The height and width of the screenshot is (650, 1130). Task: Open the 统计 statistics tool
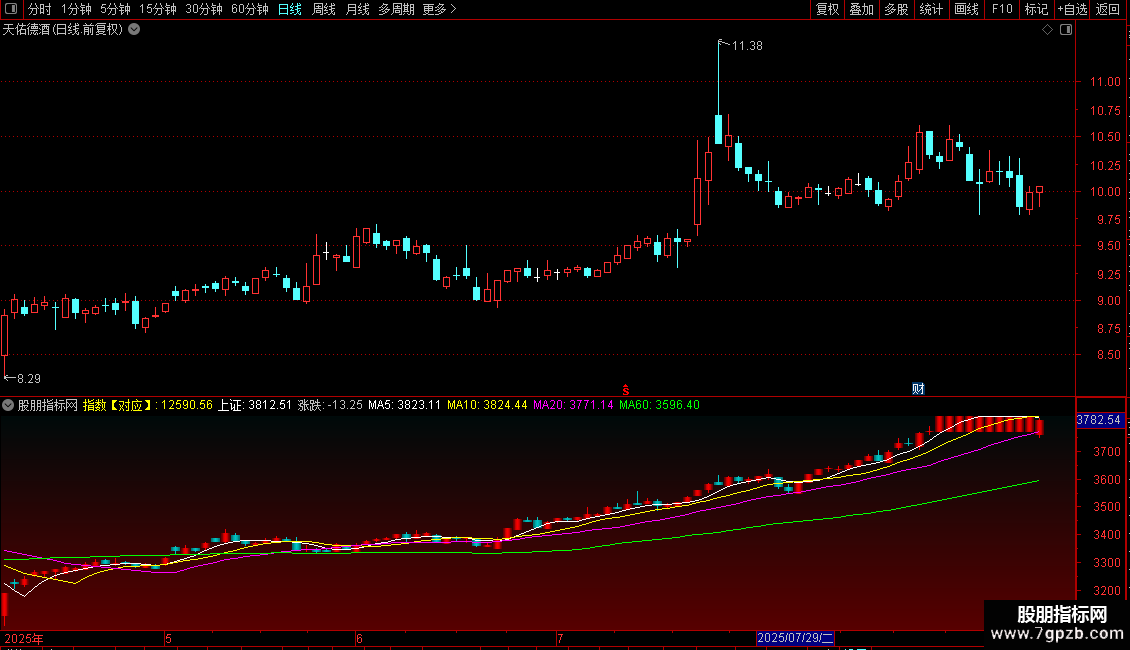coord(931,9)
